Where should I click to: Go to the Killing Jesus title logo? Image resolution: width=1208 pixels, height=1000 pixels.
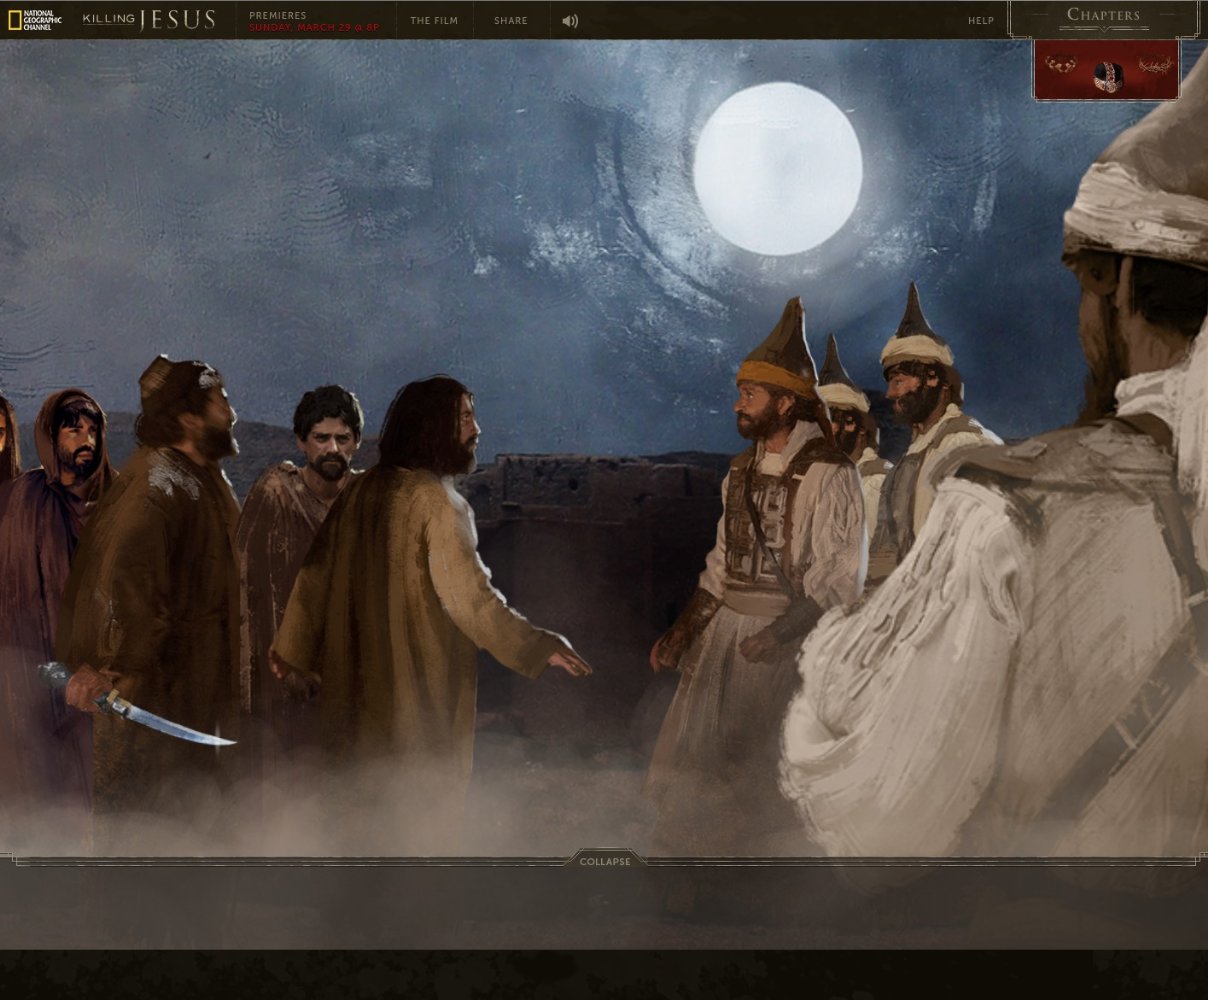point(149,20)
